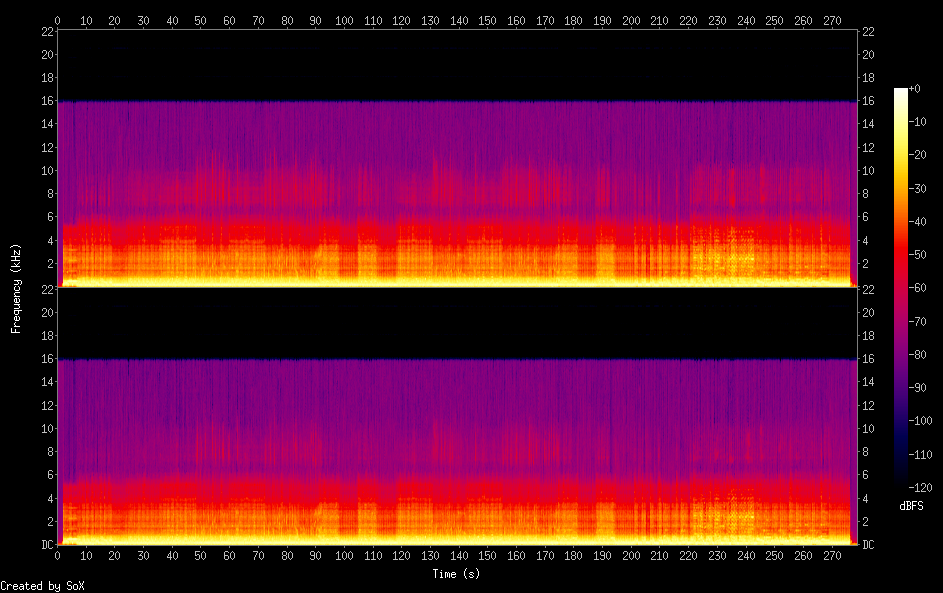
Task: Click 'DC' label on the left frequency axis
Action: (48, 544)
